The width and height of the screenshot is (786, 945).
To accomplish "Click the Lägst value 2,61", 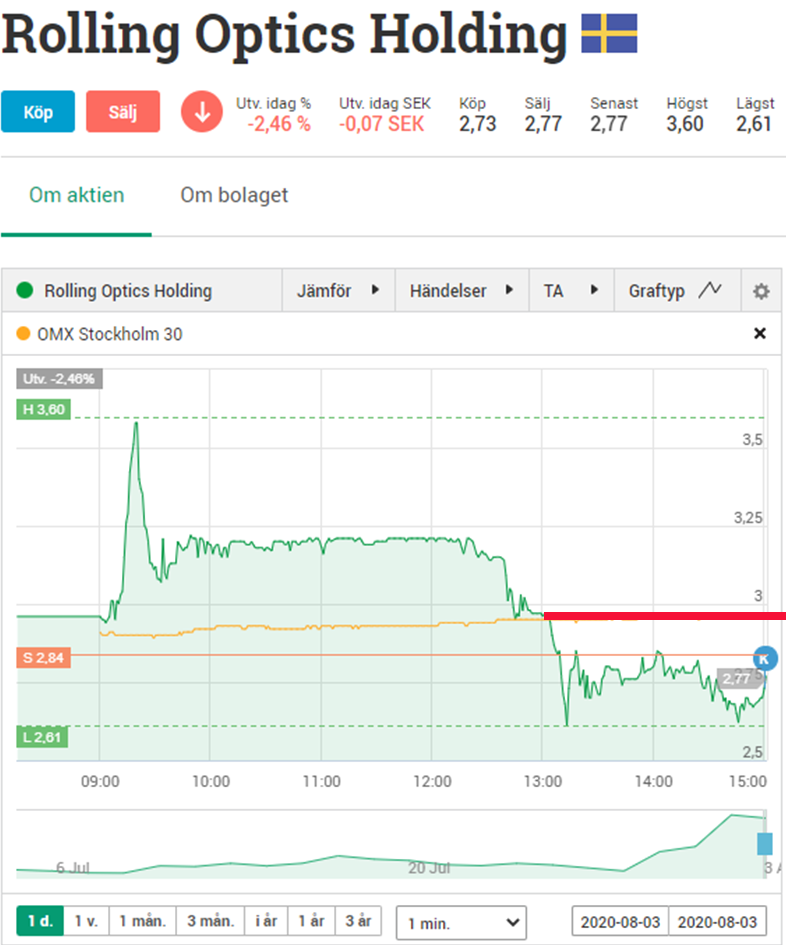I will (753, 124).
